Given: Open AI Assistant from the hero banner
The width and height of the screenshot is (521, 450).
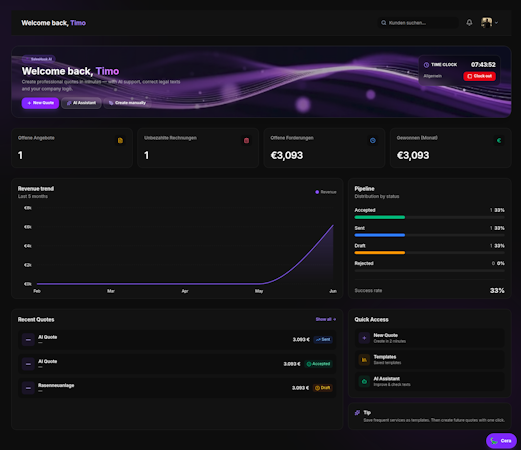Looking at the screenshot, I should (81, 103).
